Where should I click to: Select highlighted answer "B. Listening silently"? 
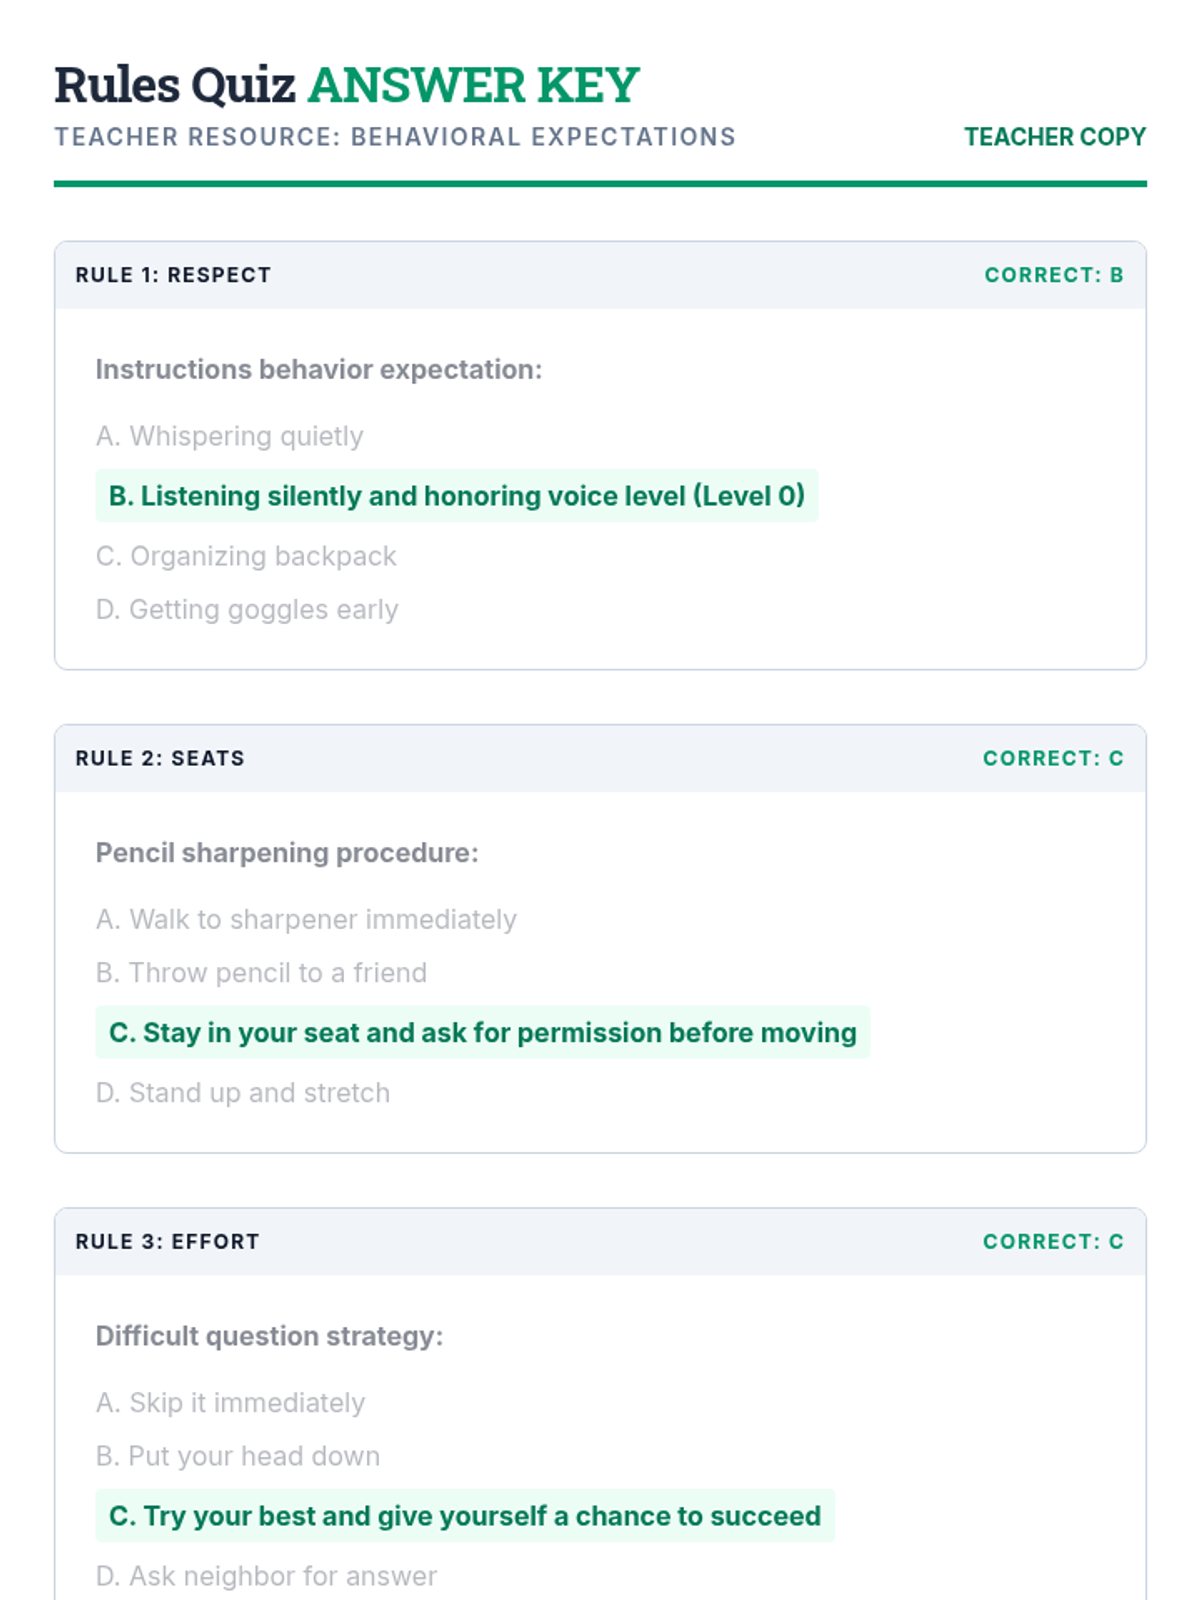click(456, 496)
